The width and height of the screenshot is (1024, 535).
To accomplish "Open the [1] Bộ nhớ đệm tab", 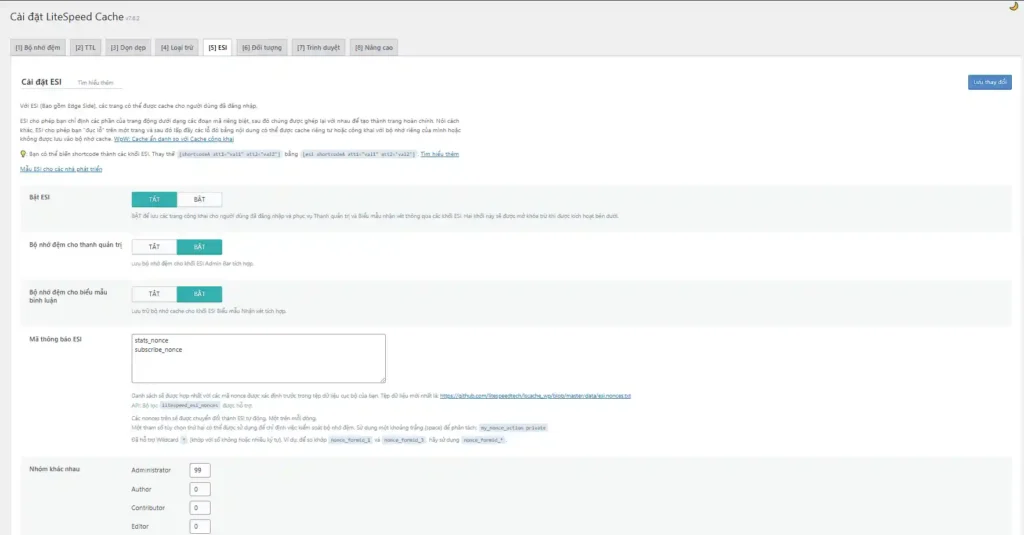I will [x=38, y=48].
